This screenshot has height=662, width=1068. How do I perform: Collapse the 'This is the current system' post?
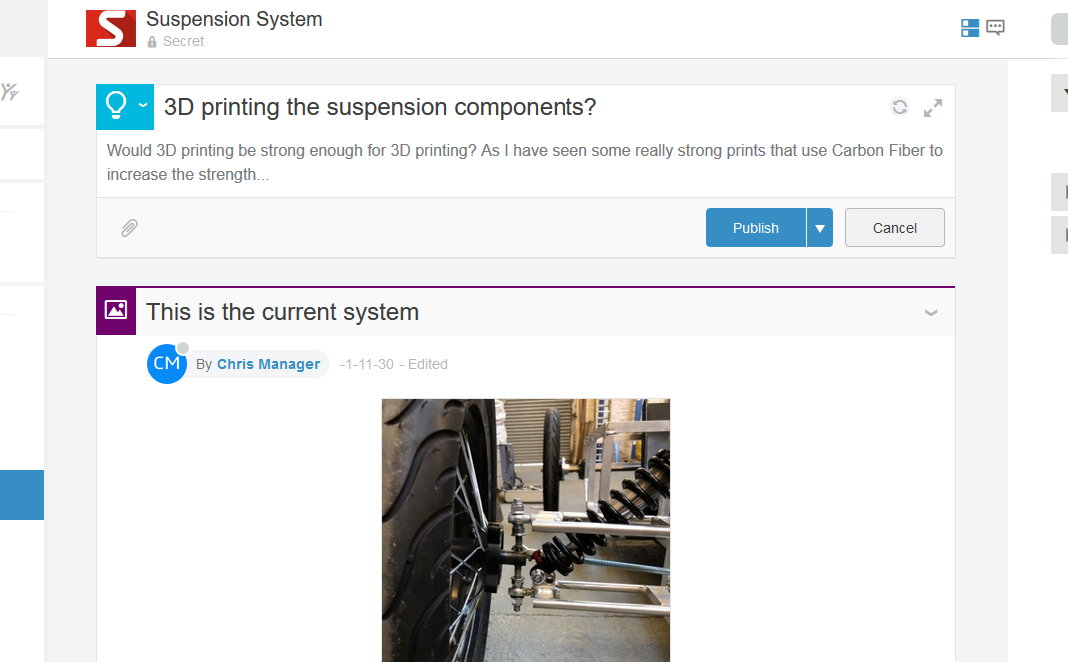tap(931, 313)
